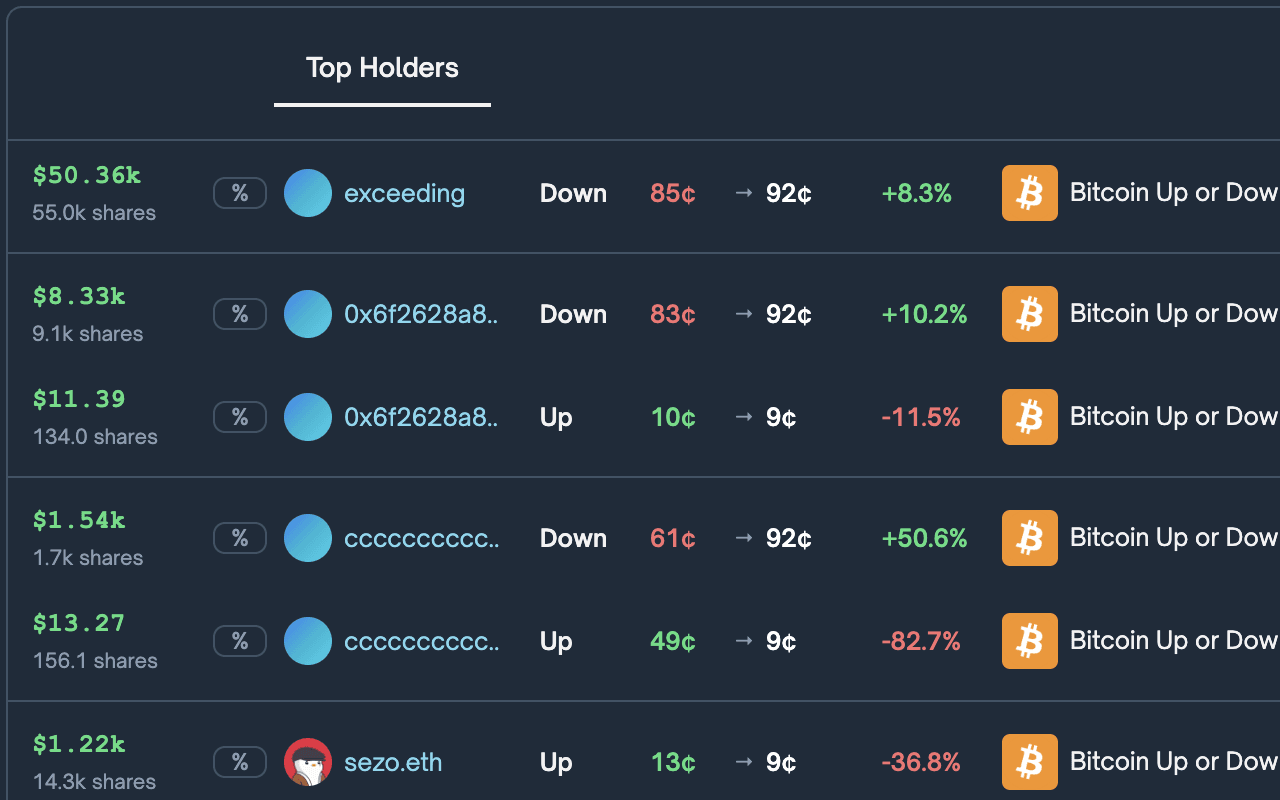Click the Bitcoin icon beside sezo.eth's row
Viewport: 1280px width, 800px height.
pos(1029,761)
